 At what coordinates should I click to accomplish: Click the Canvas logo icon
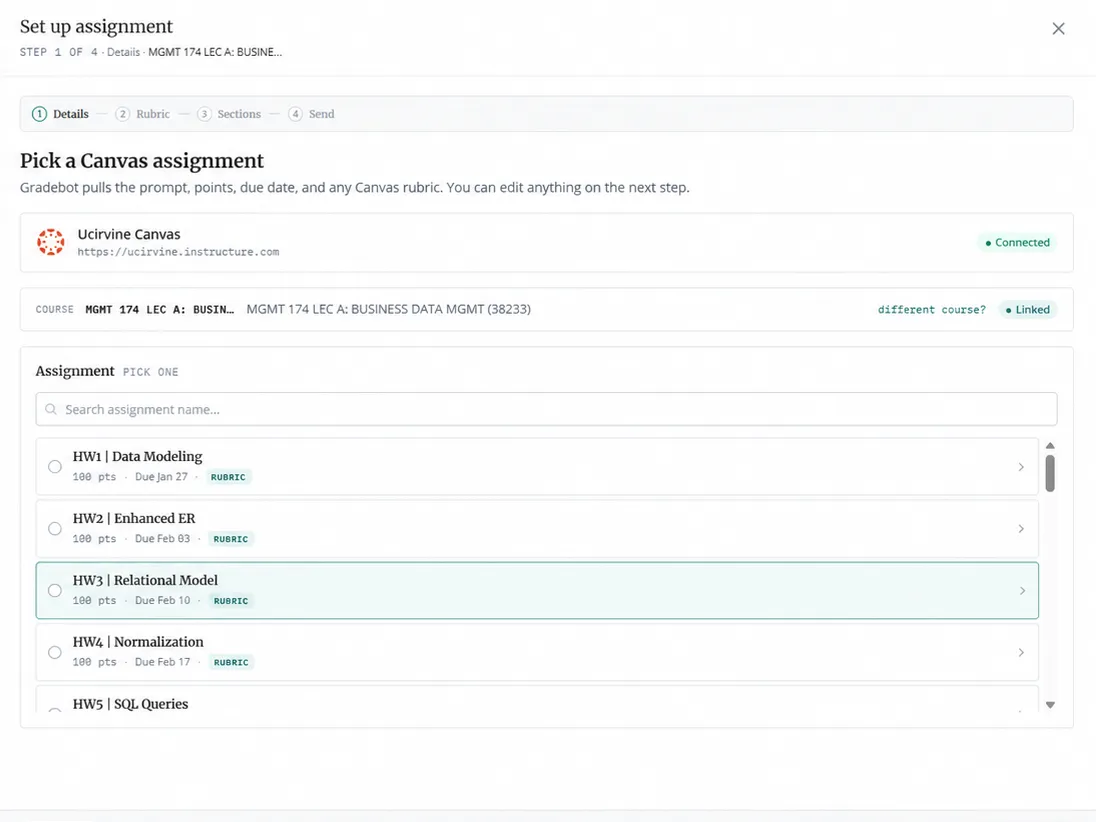coord(51,242)
